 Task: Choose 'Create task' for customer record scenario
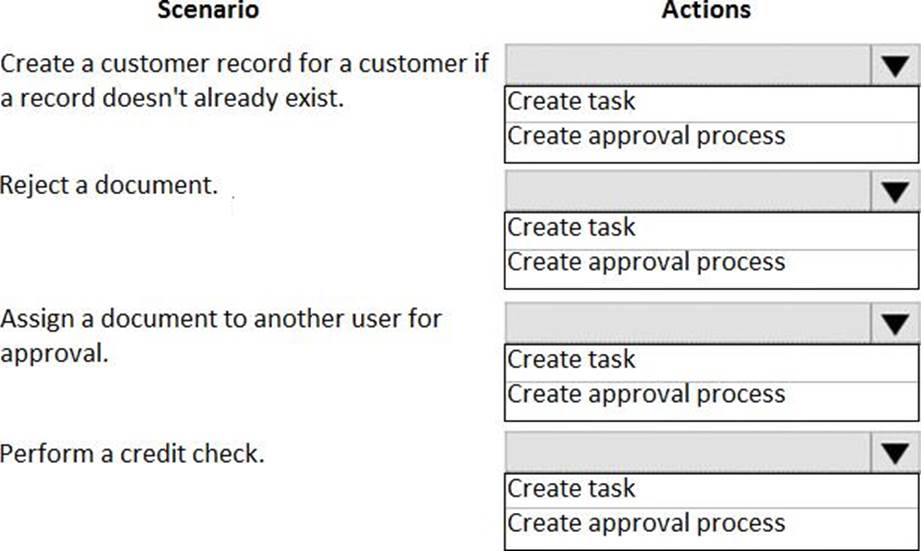pos(571,101)
